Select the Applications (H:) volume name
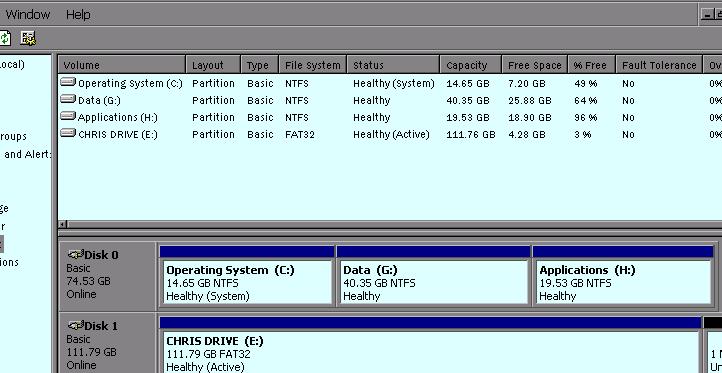Viewport: 722px width, 373px height. 118,117
